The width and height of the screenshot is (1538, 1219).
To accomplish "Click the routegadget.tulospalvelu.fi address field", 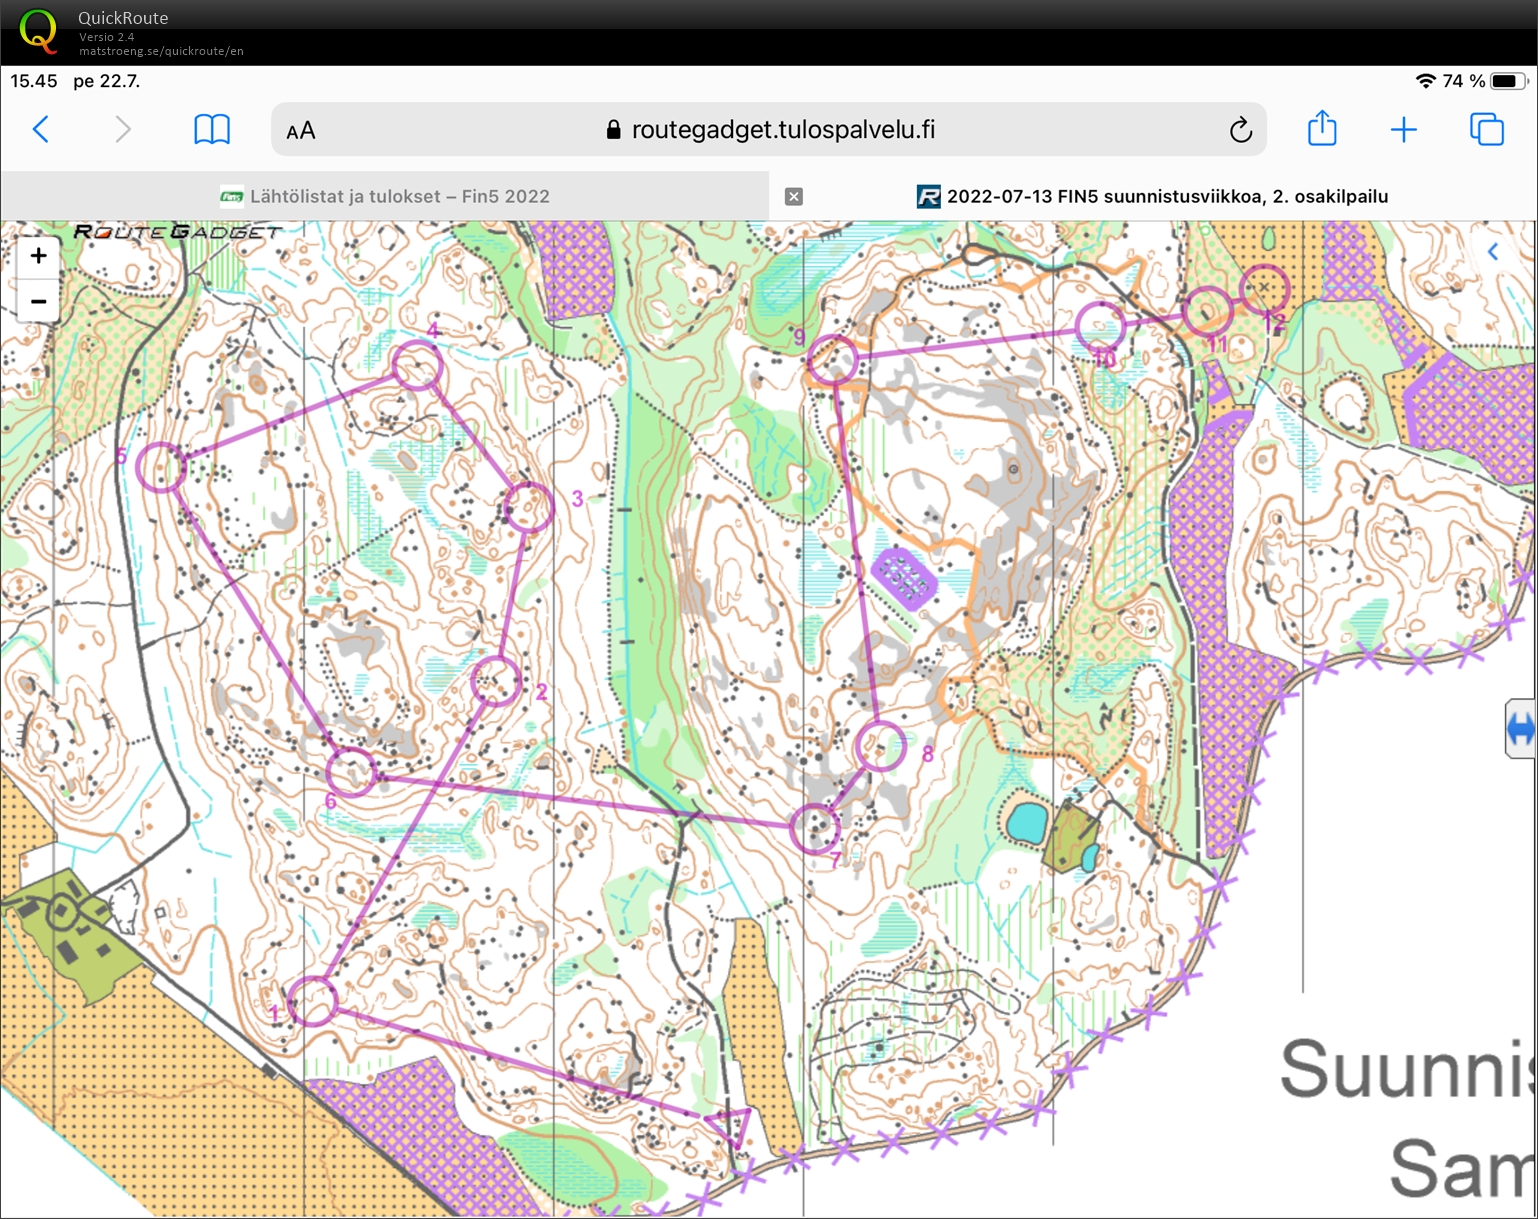I will click(770, 130).
